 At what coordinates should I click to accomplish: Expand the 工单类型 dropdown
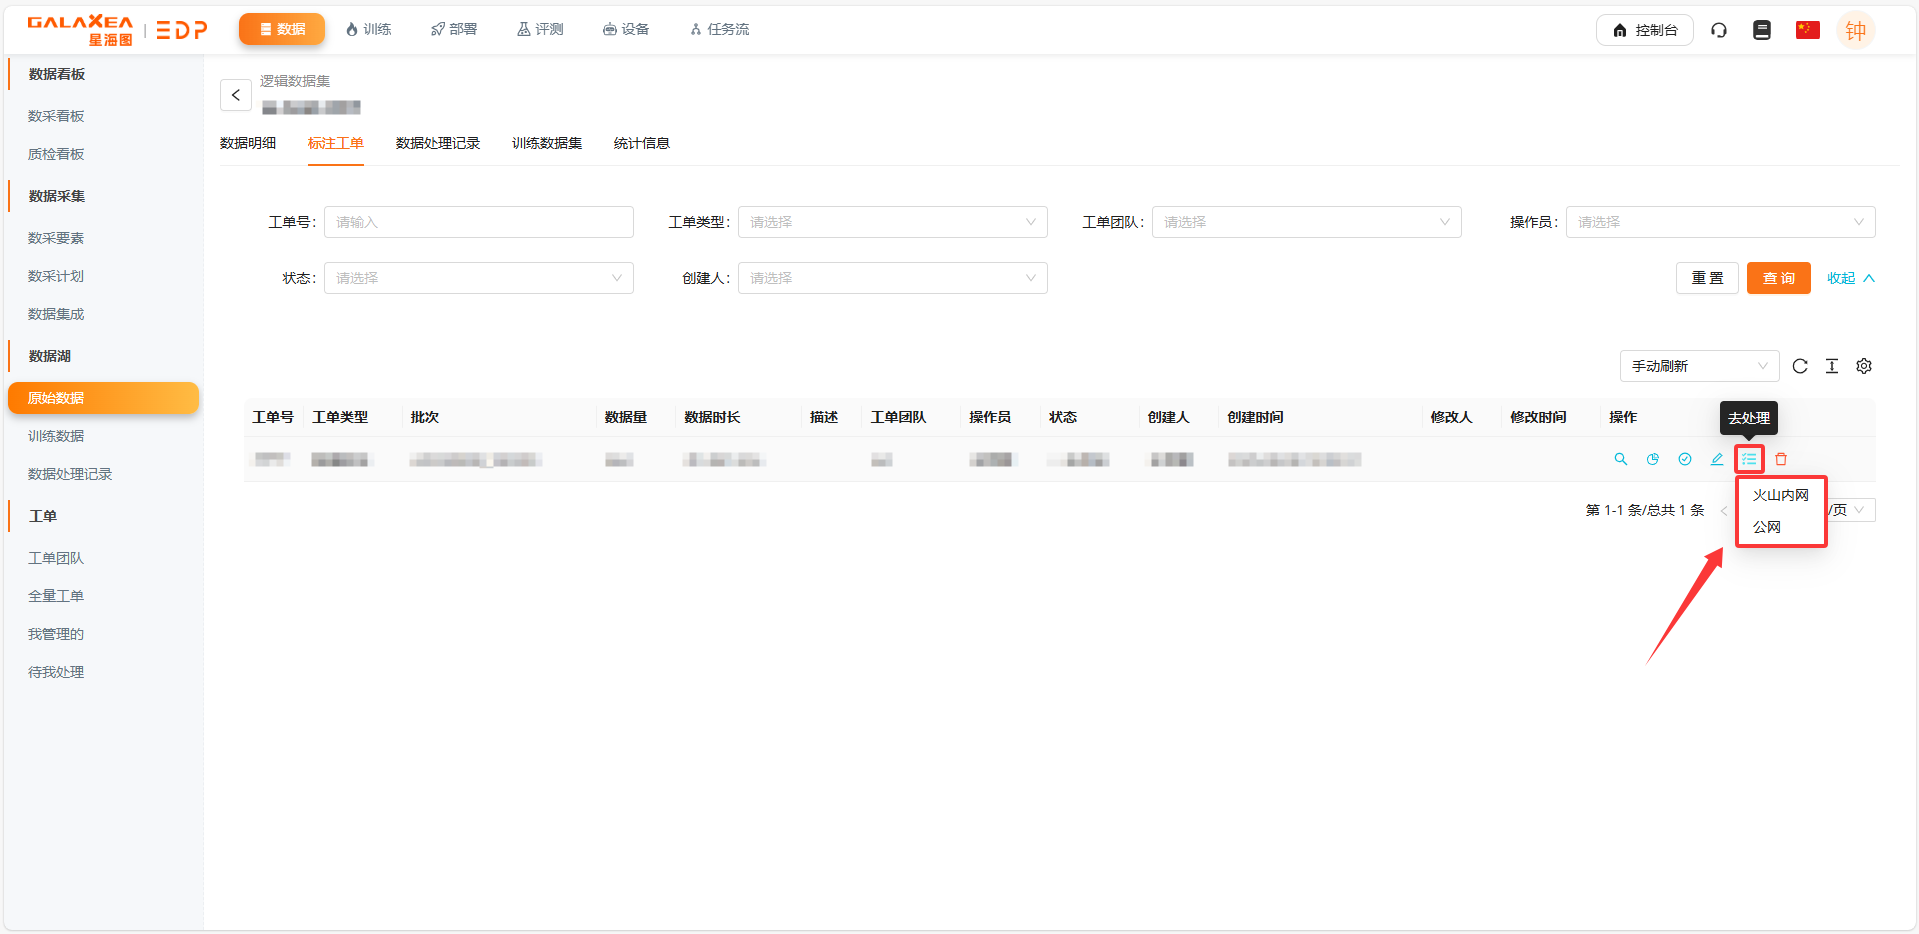click(x=892, y=222)
